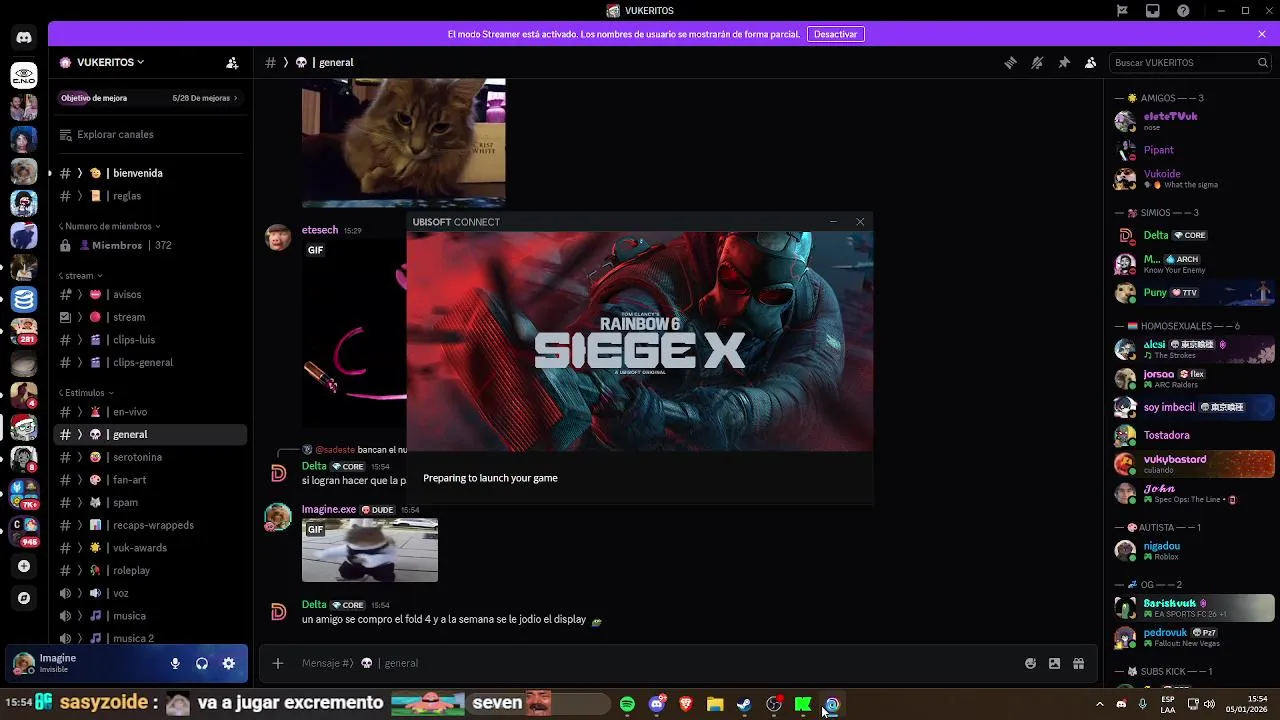Viewport: 1280px width, 720px height.
Task: Open Discord help question mark icon
Action: pyautogui.click(x=1184, y=11)
